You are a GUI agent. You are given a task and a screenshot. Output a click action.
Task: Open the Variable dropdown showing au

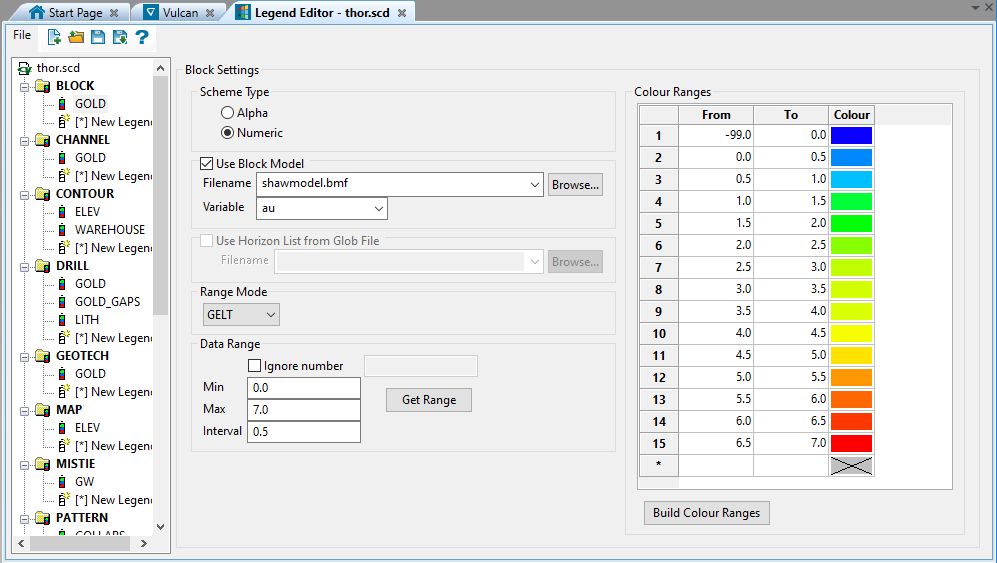(322, 208)
